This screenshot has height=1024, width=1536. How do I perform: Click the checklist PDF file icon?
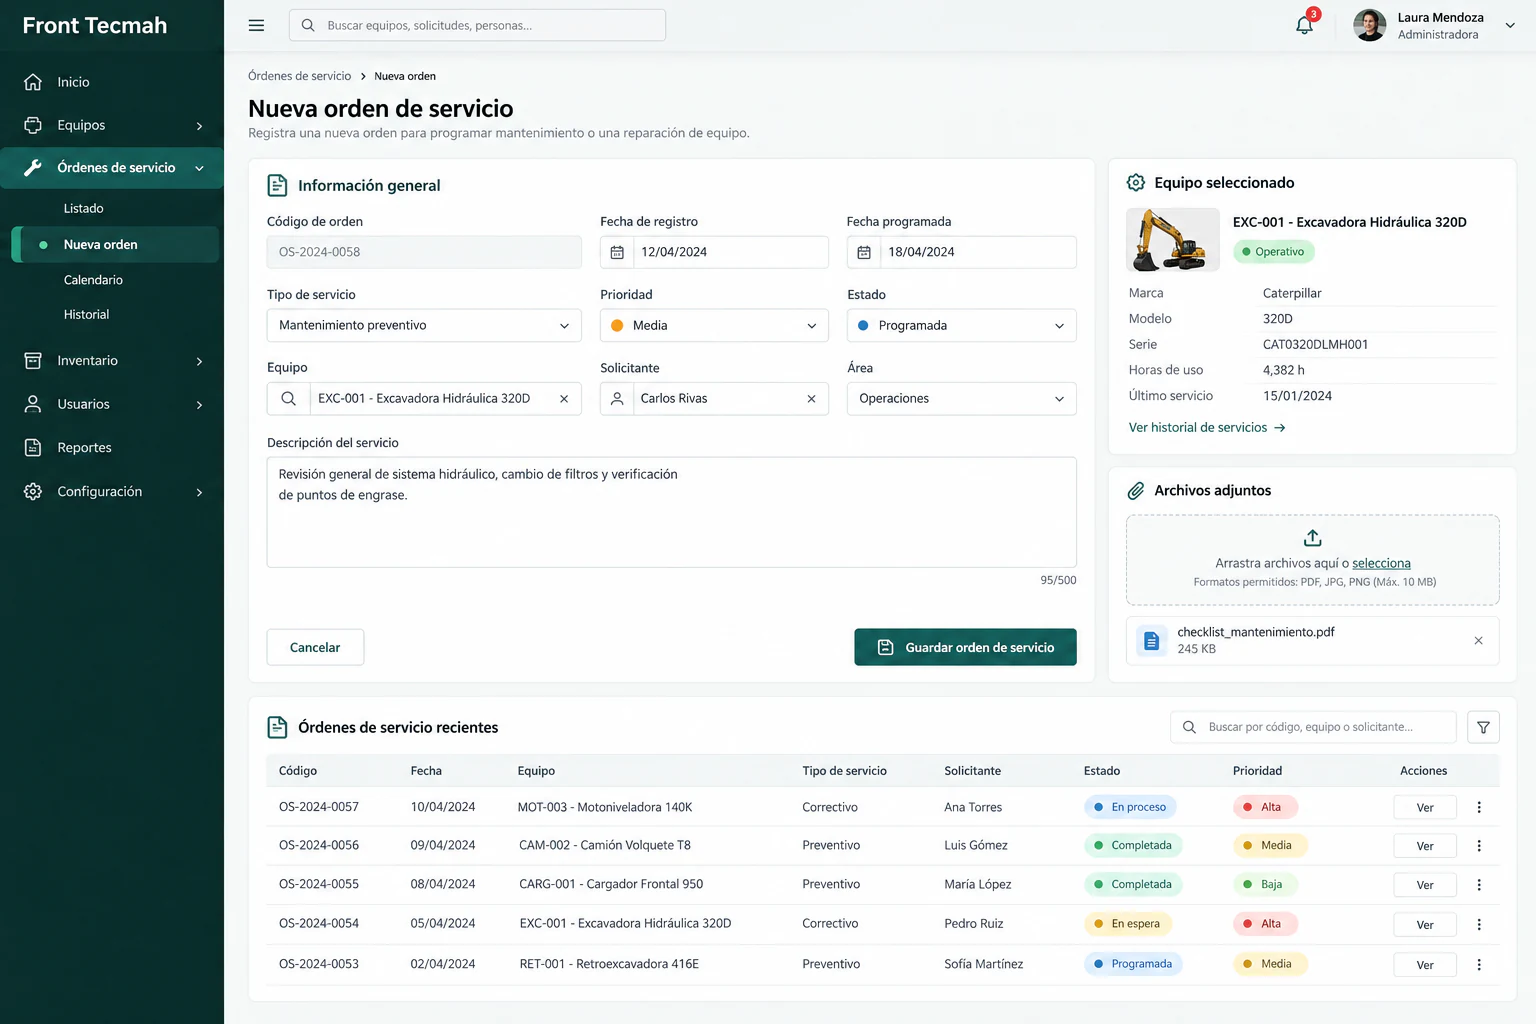(x=1151, y=641)
